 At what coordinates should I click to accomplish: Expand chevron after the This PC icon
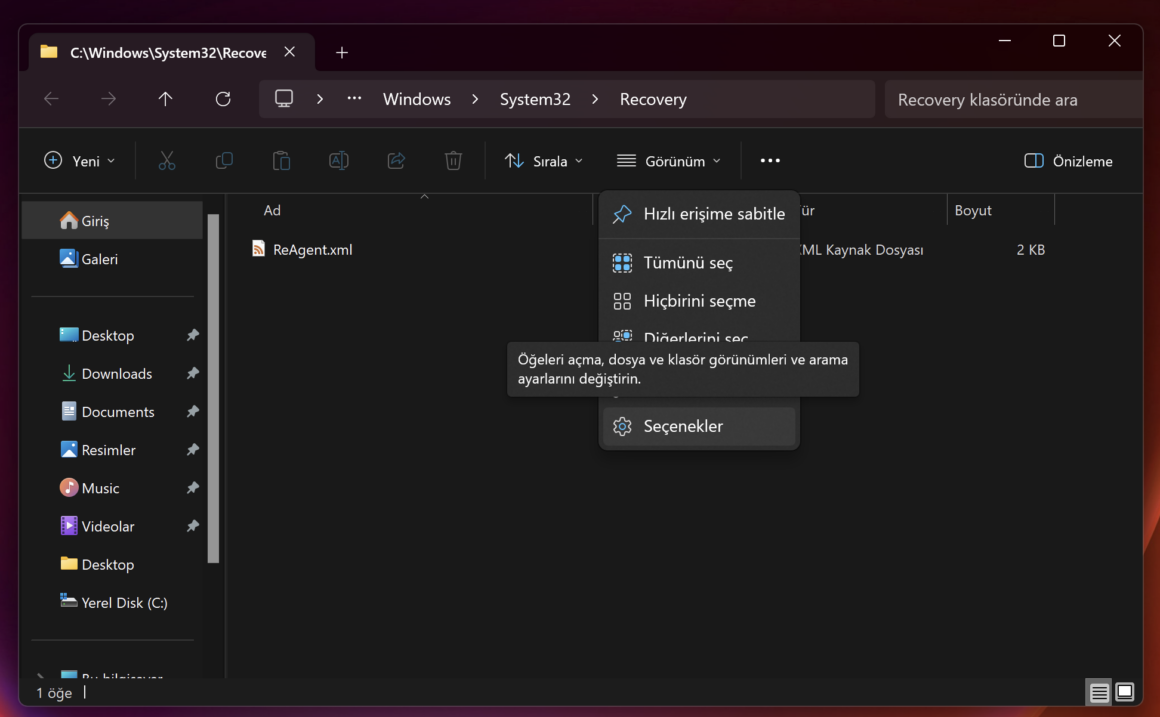pyautogui.click(x=320, y=99)
